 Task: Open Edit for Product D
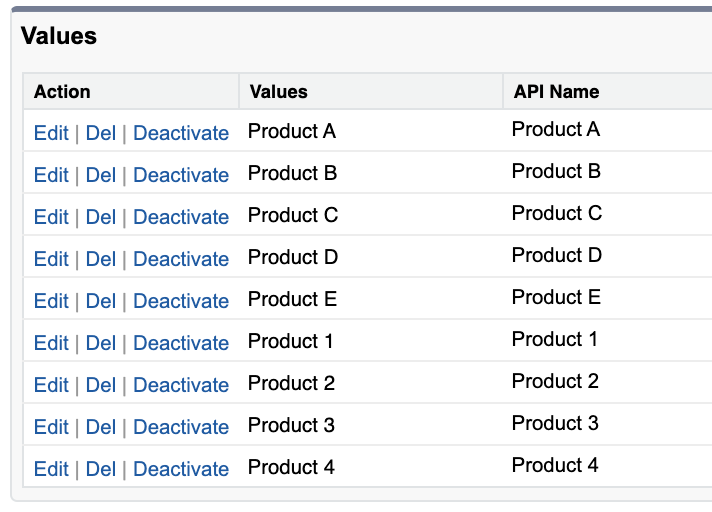[51, 259]
